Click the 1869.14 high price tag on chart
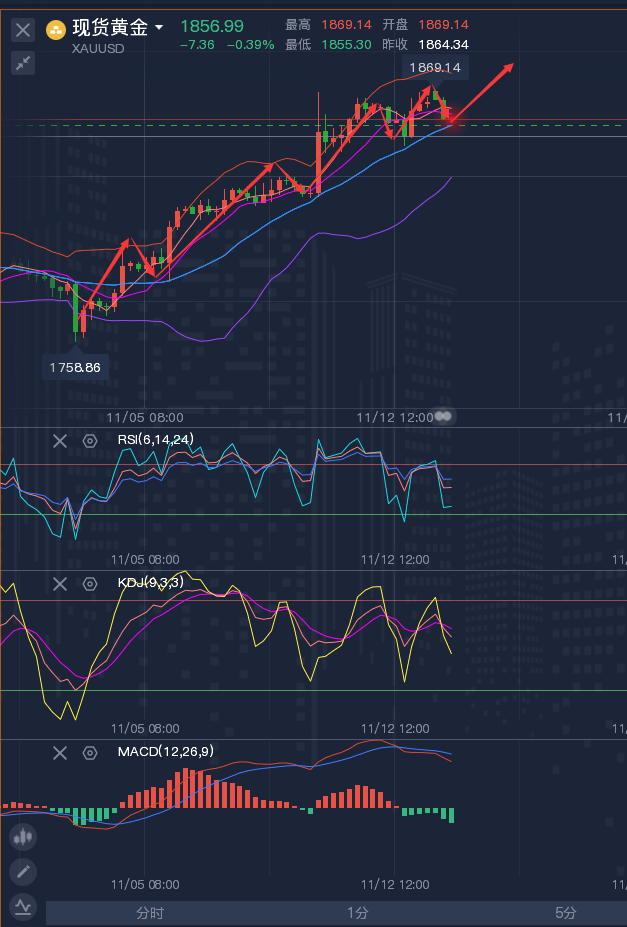Viewport: 627px width, 927px height. click(435, 67)
